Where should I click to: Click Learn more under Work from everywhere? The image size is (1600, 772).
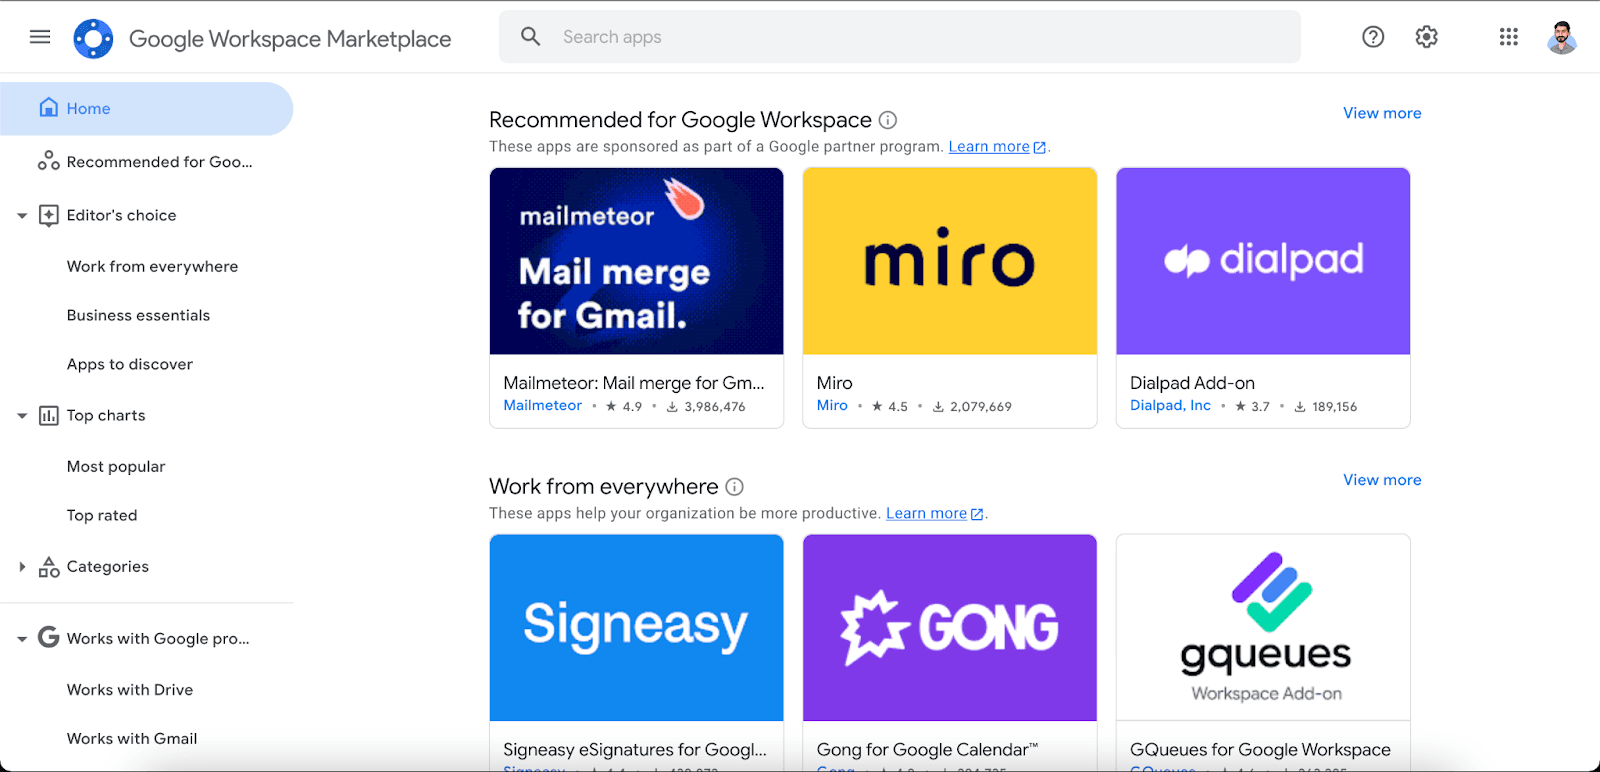coord(926,514)
